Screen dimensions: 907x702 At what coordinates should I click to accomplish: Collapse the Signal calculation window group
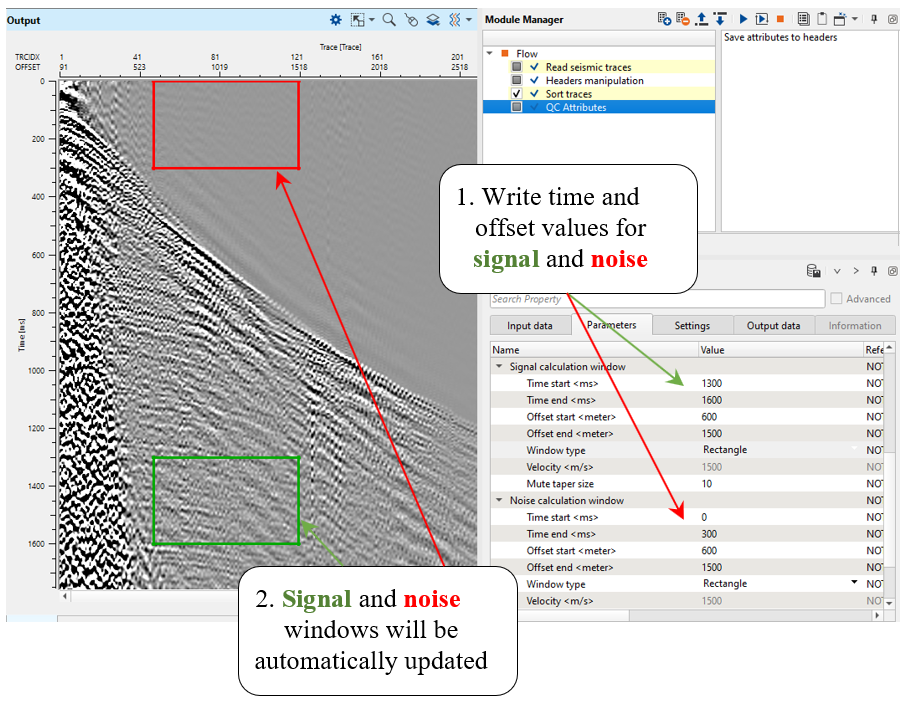pos(500,367)
